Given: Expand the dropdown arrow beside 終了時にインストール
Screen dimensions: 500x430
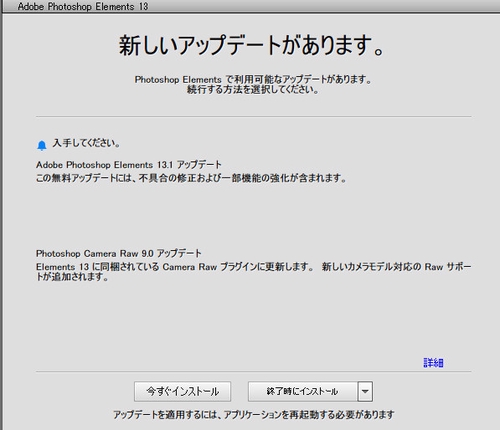Looking at the screenshot, I should (365, 391).
